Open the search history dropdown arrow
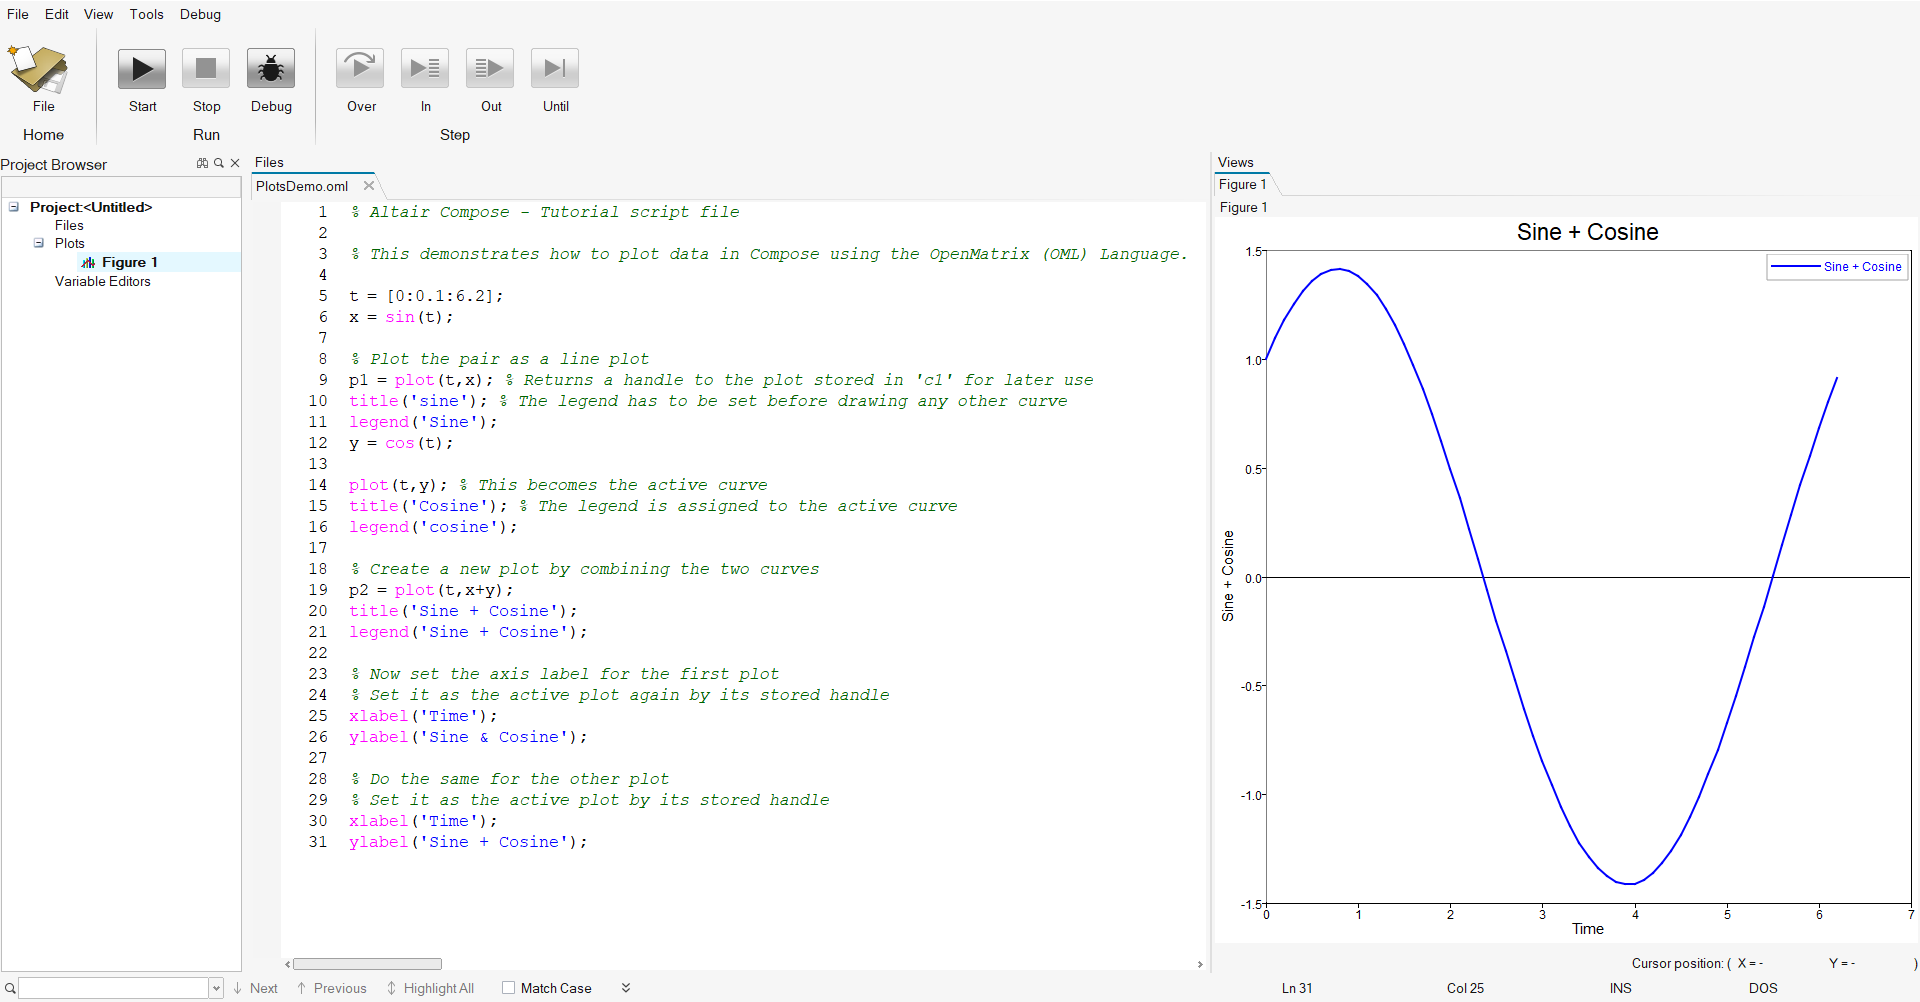This screenshot has height=1002, width=1920. point(216,988)
